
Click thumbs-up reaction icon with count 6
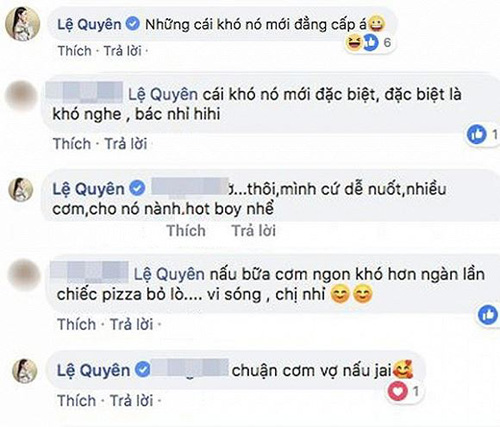[x=371, y=43]
